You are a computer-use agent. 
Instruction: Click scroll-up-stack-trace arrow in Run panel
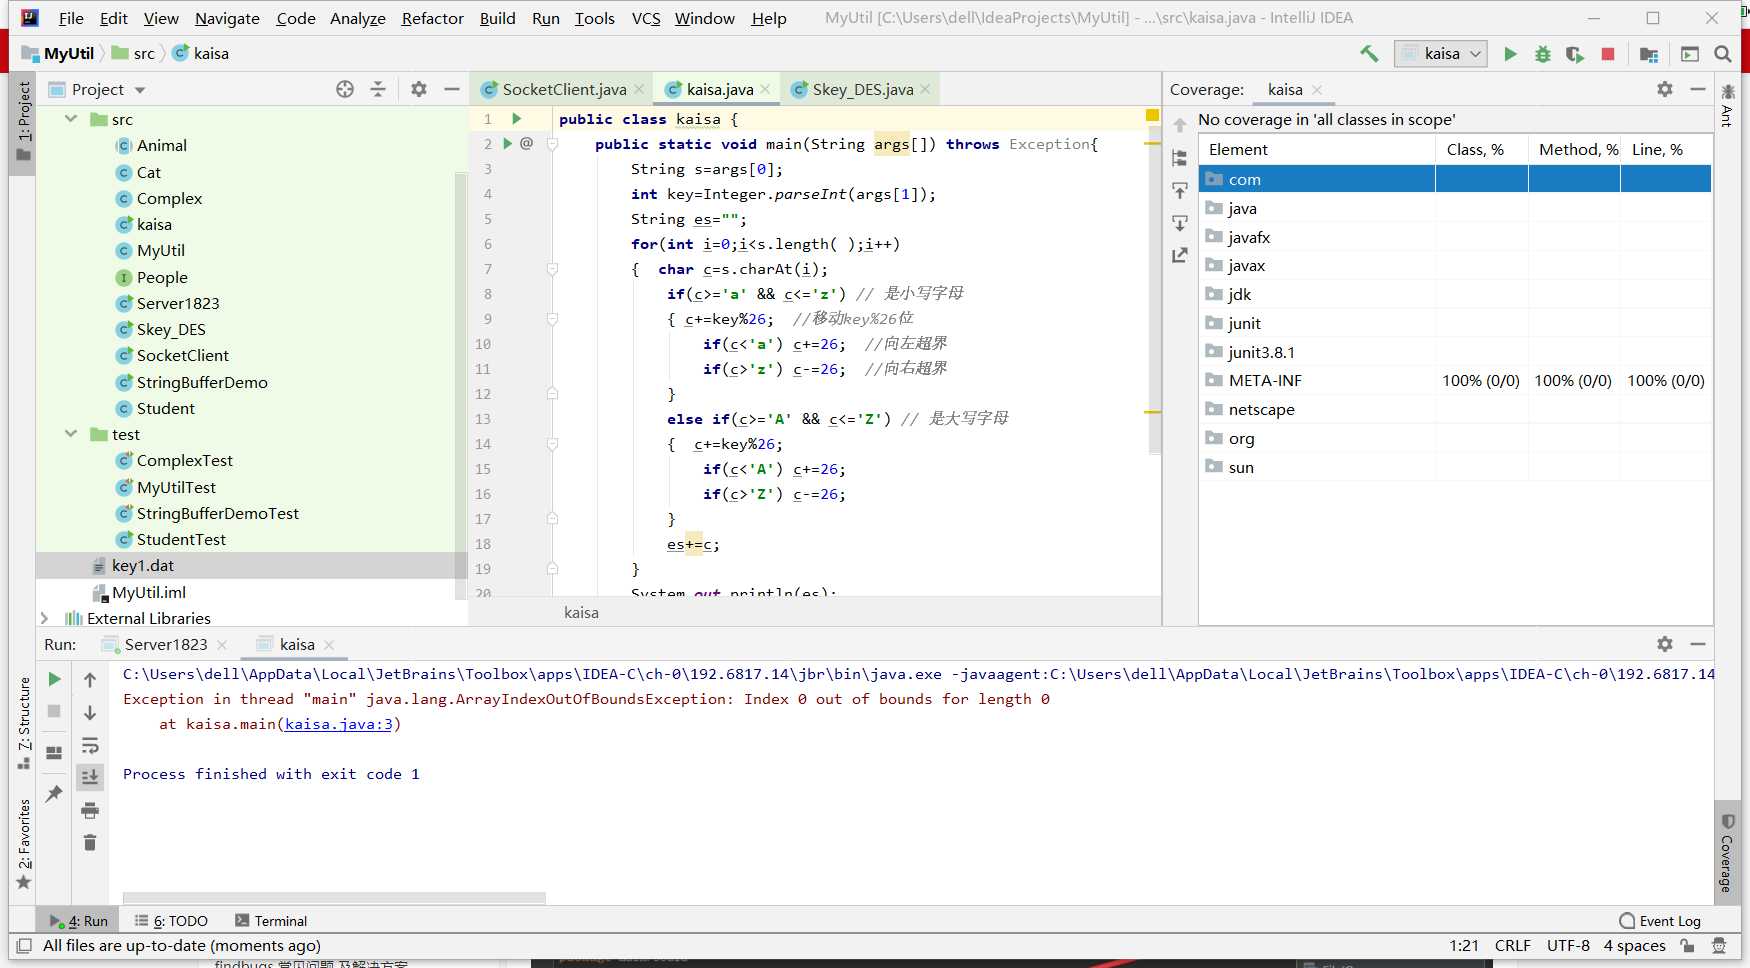pyautogui.click(x=90, y=680)
